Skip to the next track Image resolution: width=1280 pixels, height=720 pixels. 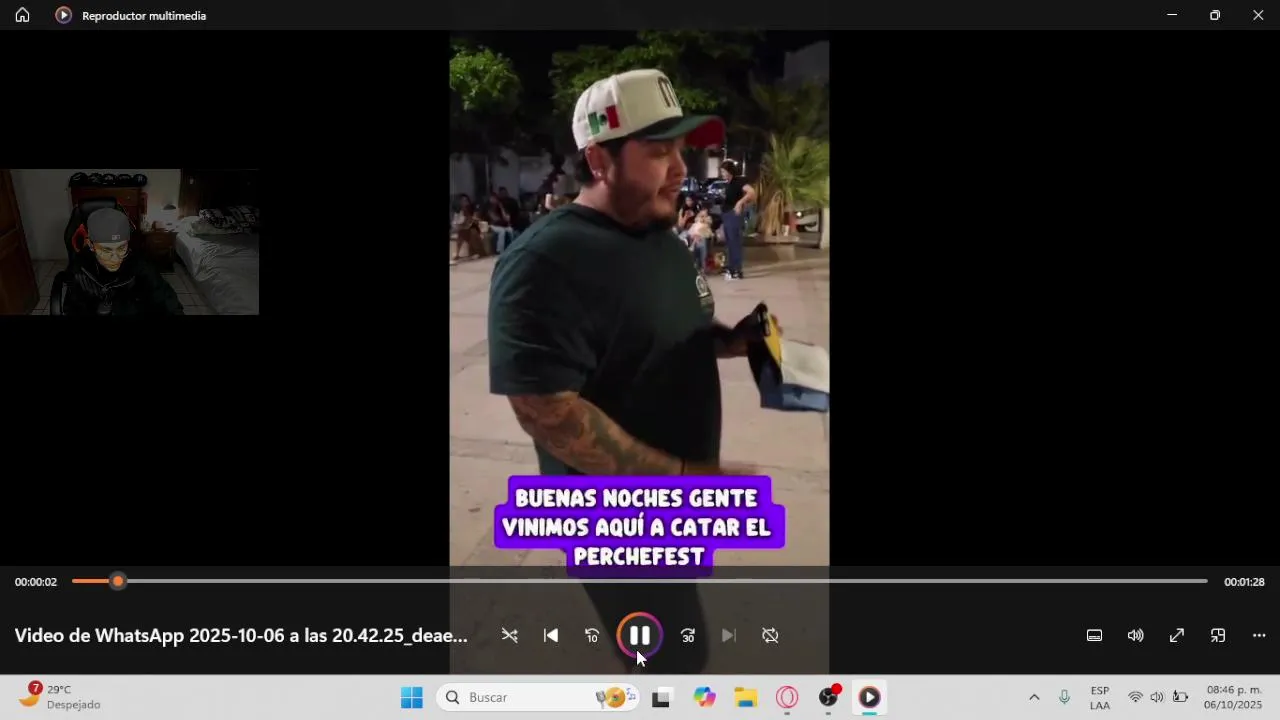(x=729, y=635)
